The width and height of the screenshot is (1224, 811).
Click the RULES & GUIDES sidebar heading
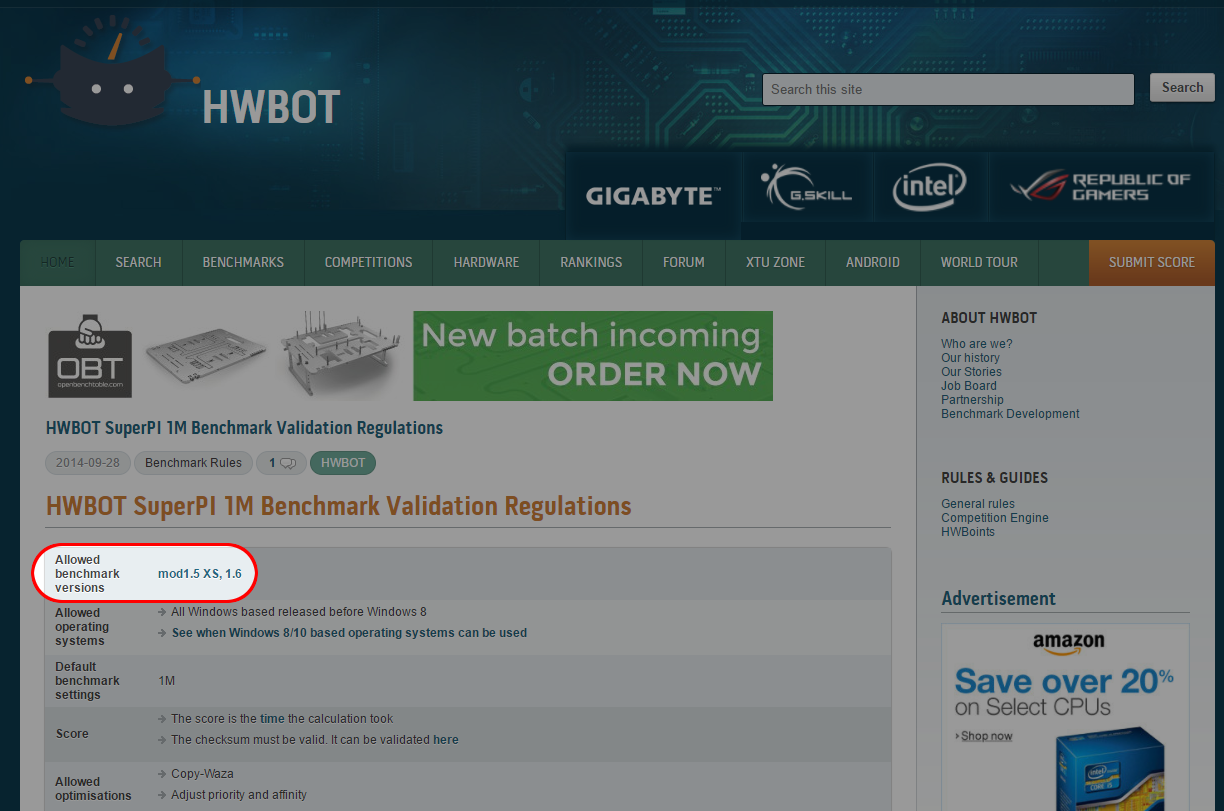(x=994, y=478)
